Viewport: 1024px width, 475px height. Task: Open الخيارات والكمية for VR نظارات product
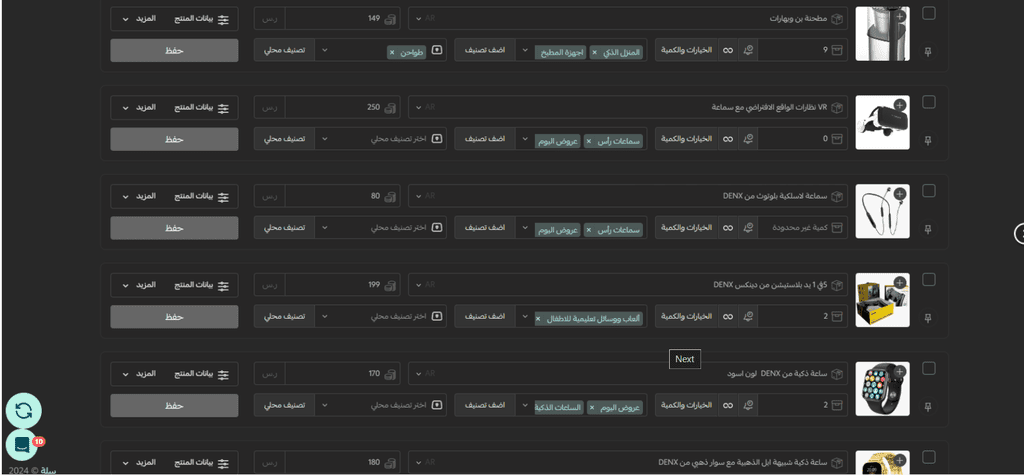(x=687, y=139)
